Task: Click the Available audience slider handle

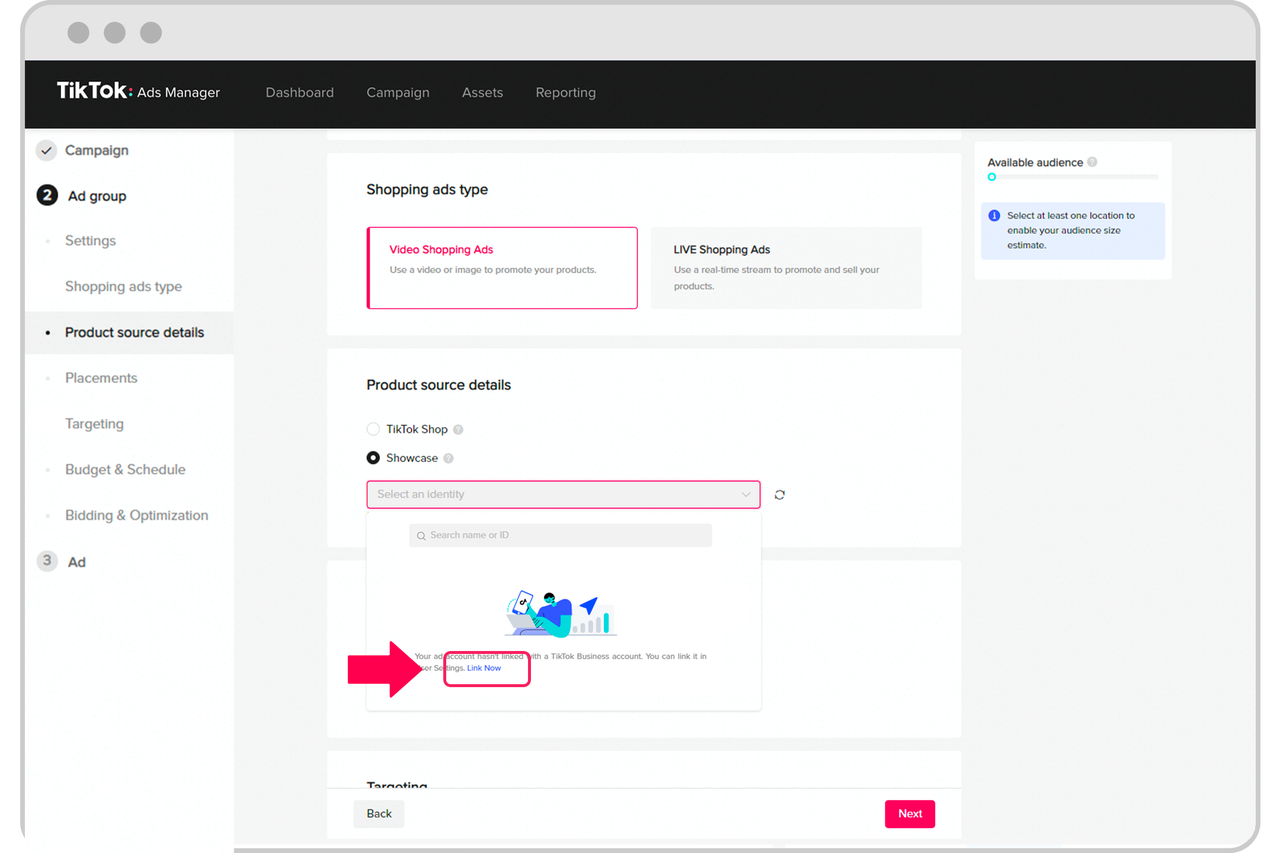Action: point(992,177)
